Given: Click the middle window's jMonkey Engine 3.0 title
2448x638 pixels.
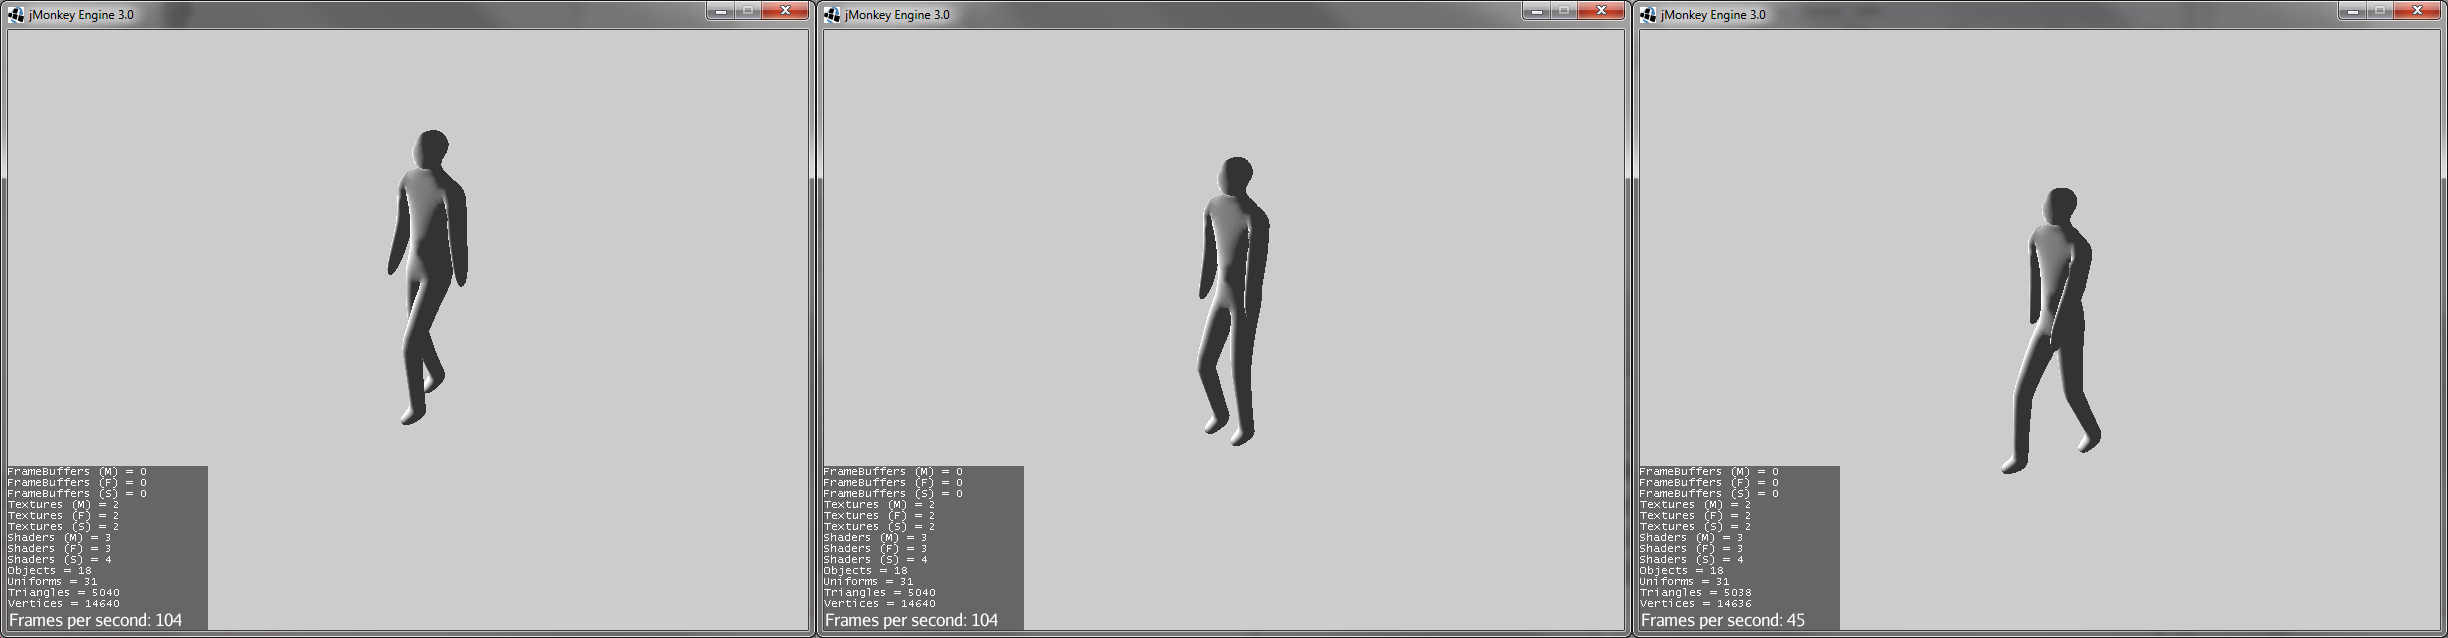Looking at the screenshot, I should coord(897,15).
